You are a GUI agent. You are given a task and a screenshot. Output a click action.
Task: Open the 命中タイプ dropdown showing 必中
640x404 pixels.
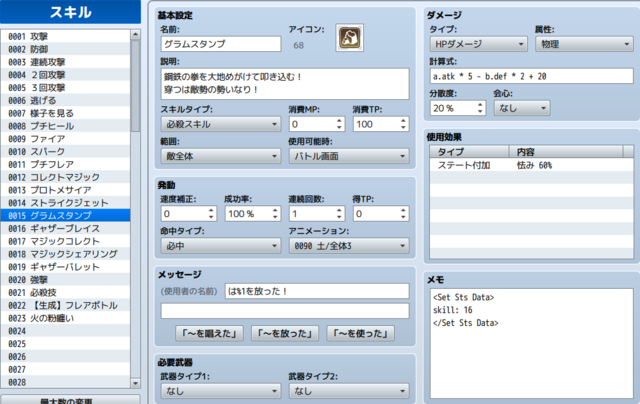click(x=221, y=246)
